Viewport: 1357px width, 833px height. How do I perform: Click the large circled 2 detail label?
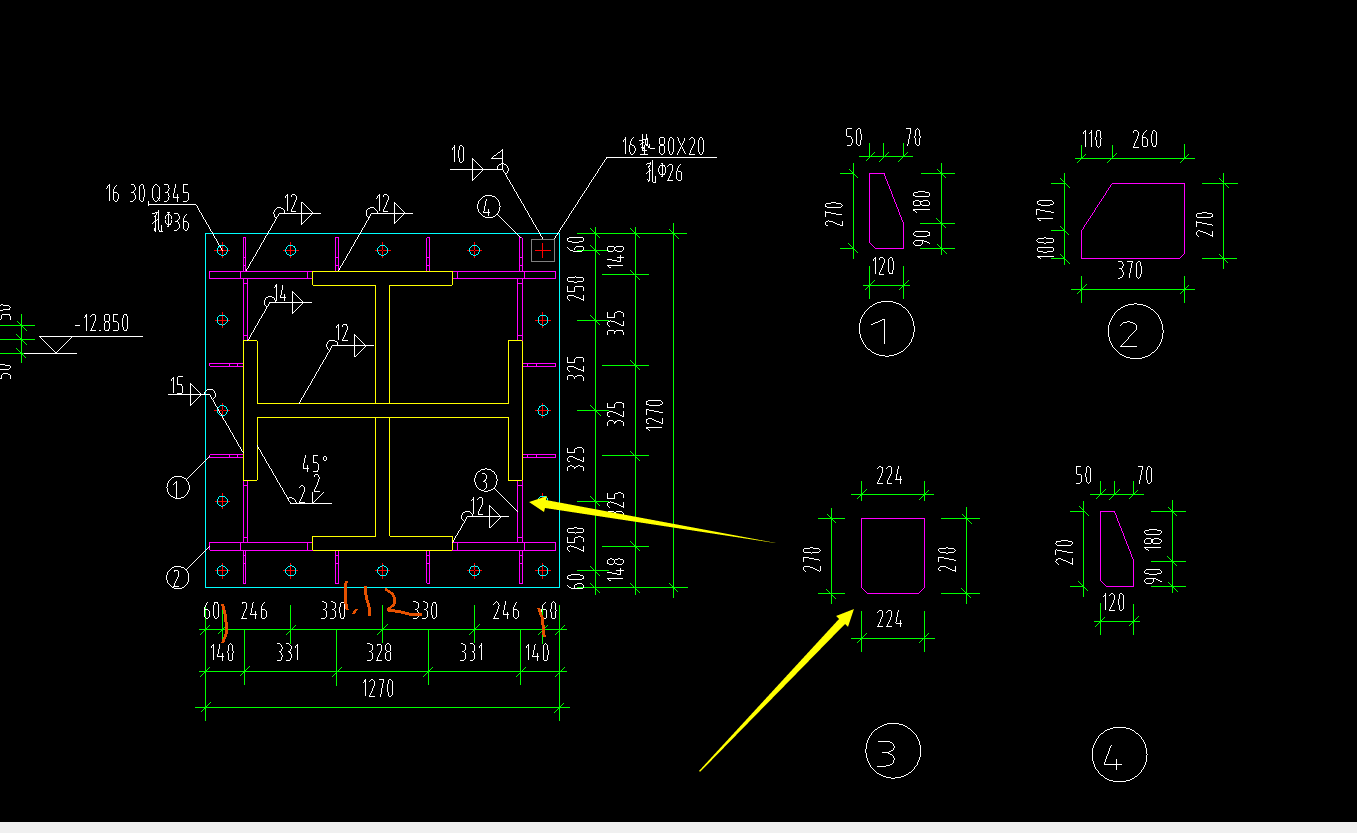click(x=1135, y=332)
